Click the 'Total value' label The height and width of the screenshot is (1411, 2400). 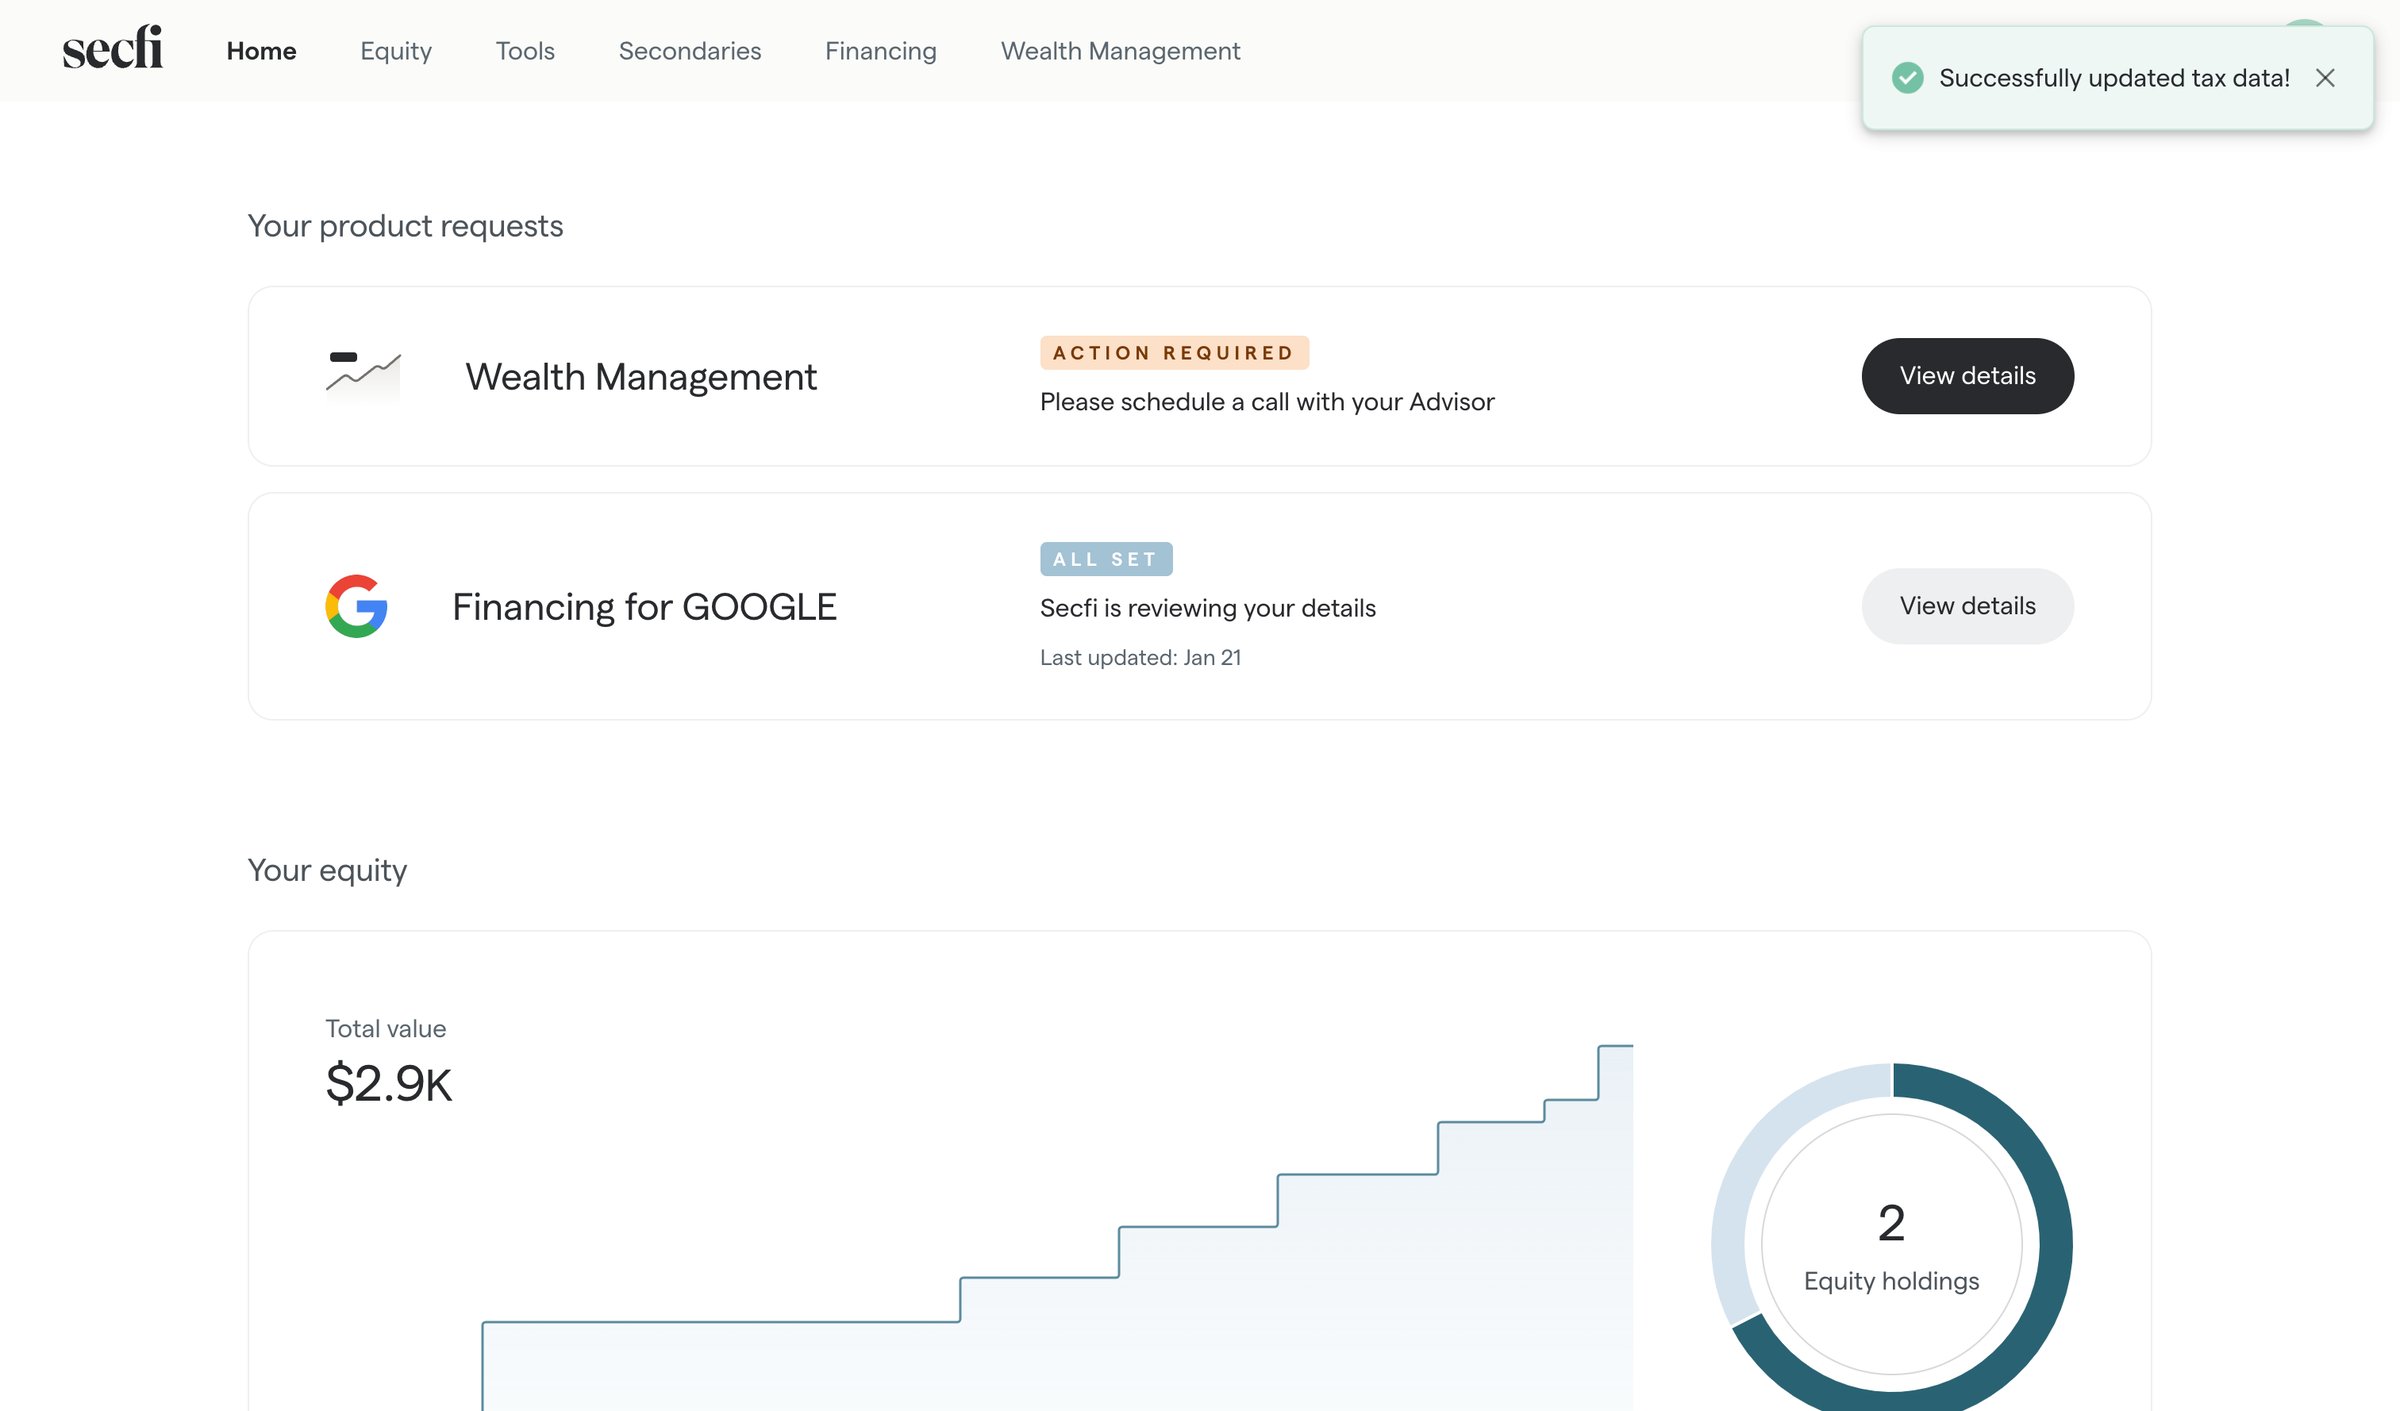pos(385,1029)
